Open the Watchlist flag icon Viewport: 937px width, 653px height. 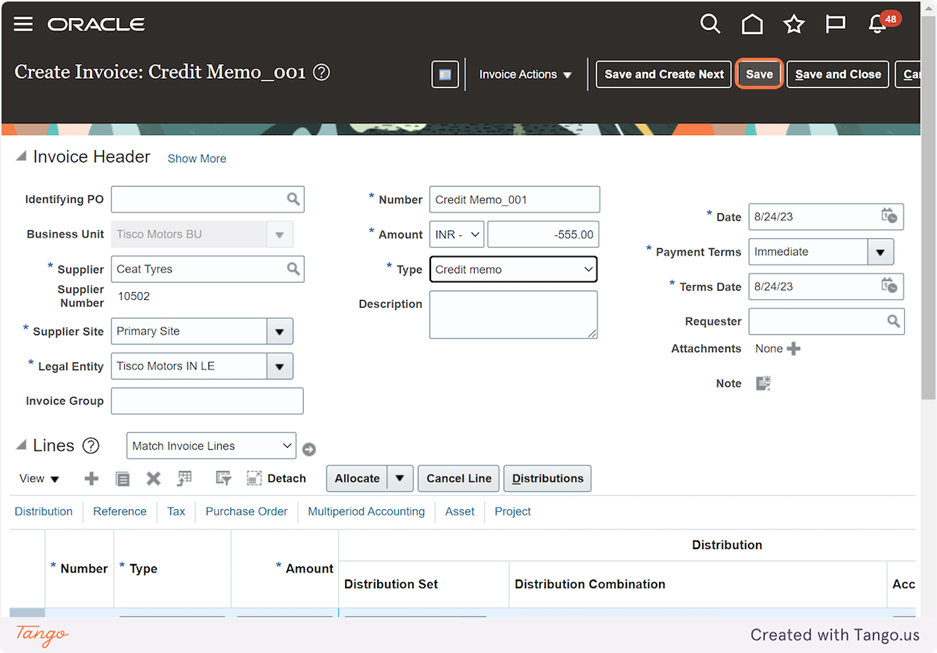tap(835, 24)
